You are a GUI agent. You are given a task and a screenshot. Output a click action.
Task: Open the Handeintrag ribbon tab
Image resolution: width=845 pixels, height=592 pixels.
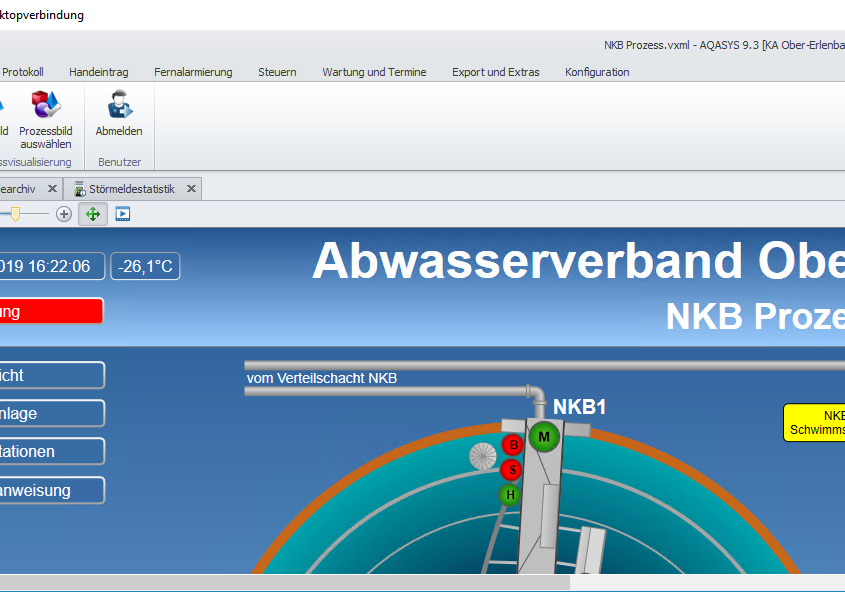pyautogui.click(x=99, y=72)
